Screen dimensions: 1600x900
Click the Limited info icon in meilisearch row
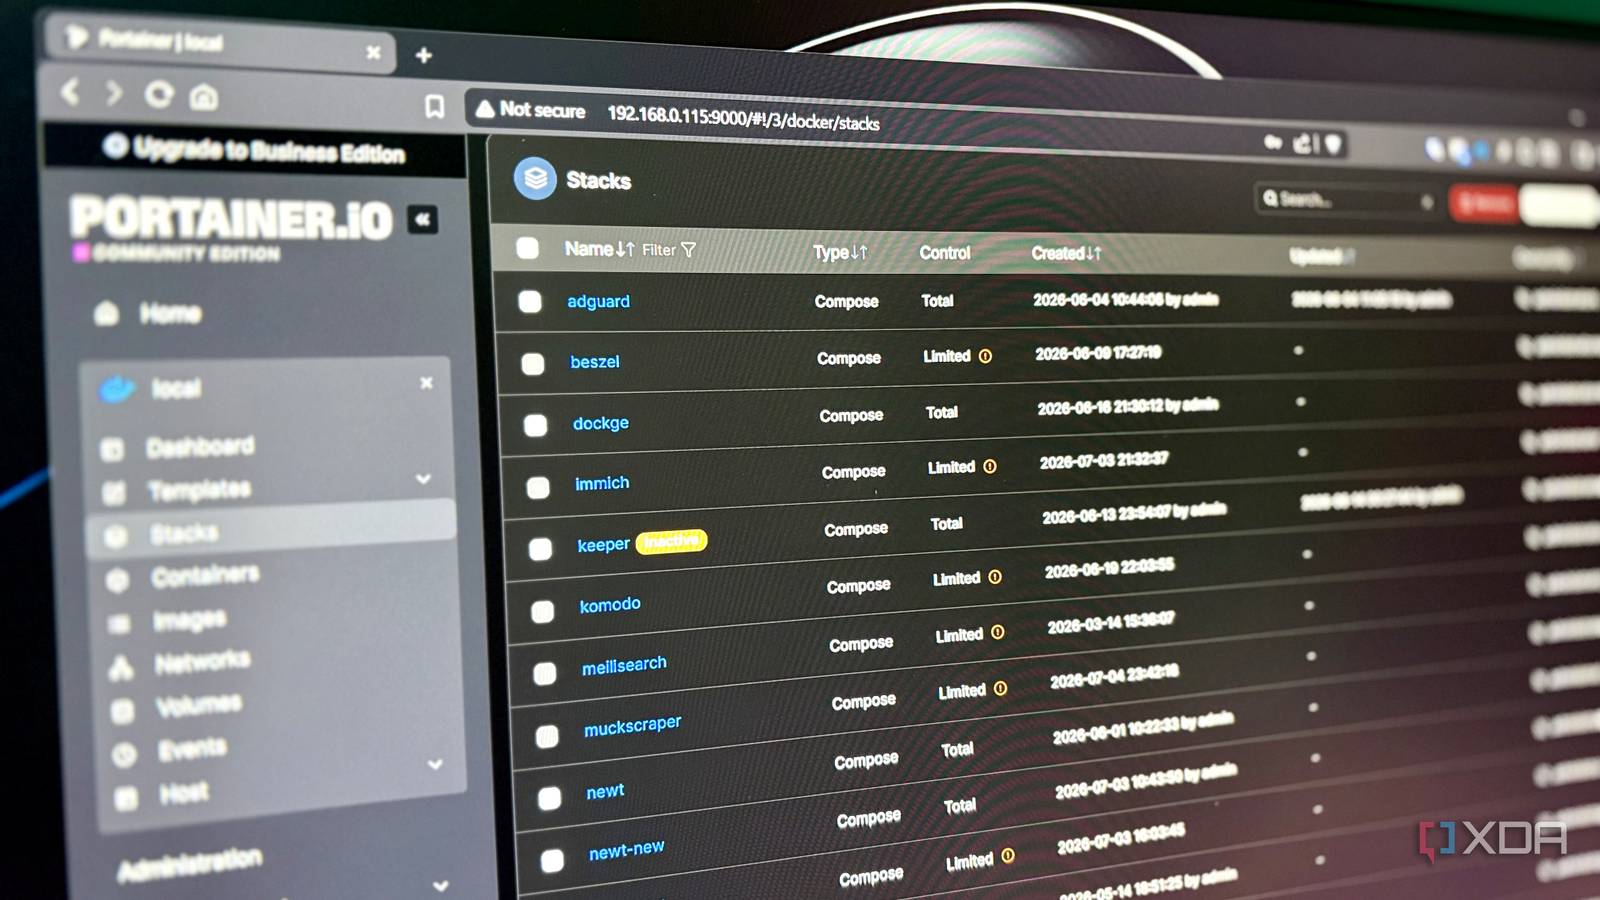[998, 633]
